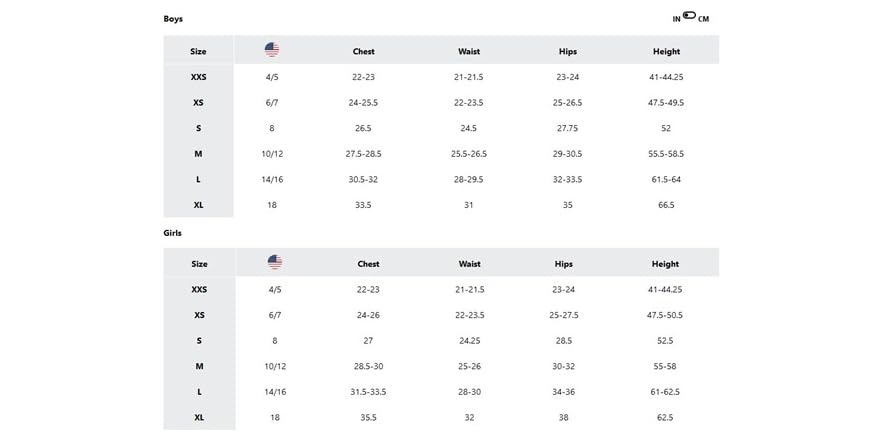Click the Girls table Chest column header

click(x=368, y=264)
